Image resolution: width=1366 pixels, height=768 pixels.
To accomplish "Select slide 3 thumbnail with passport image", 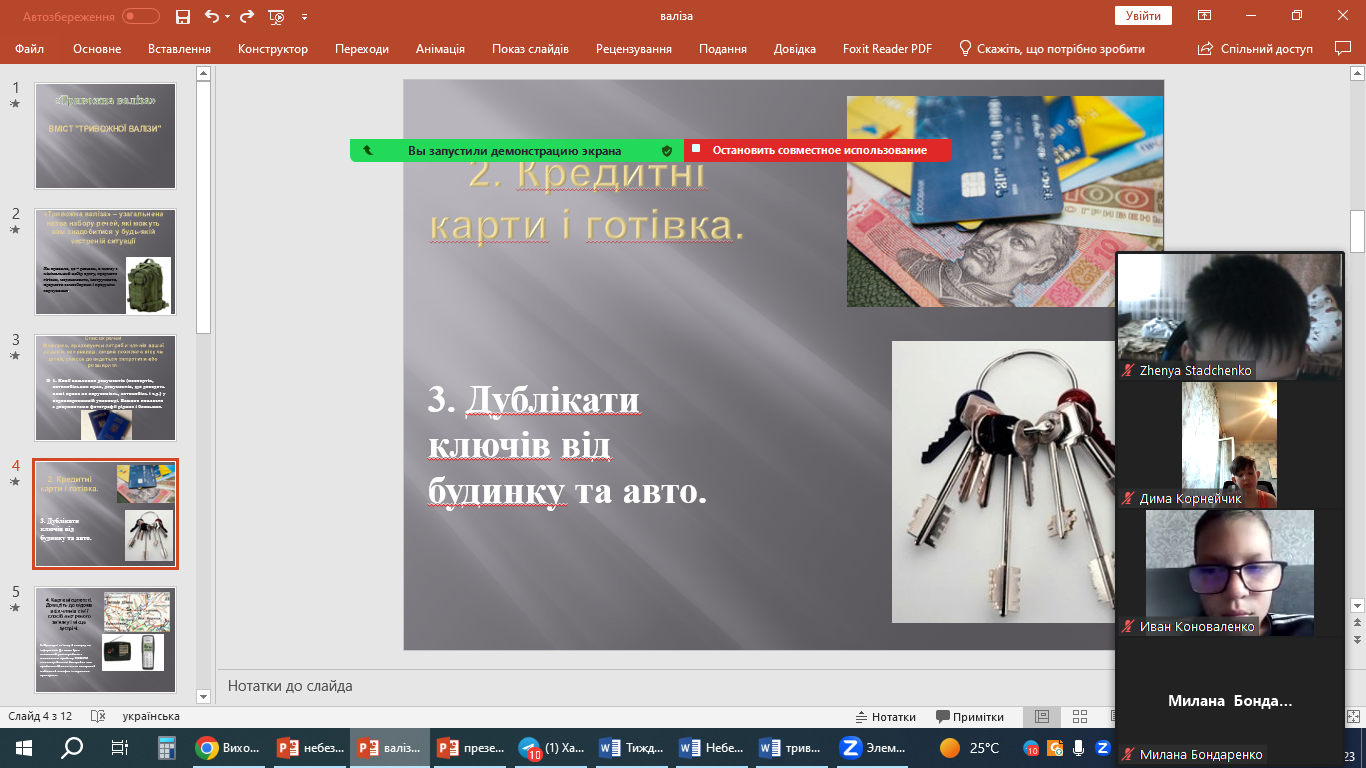I will [106, 387].
